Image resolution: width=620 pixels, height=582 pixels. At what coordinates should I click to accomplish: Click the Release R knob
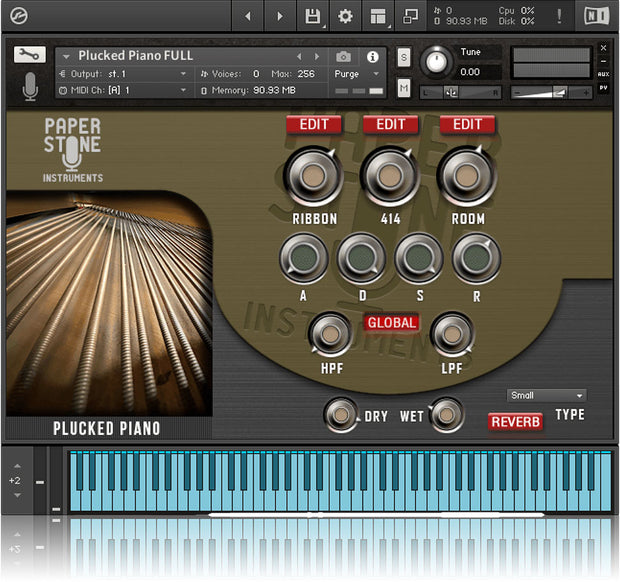click(476, 258)
